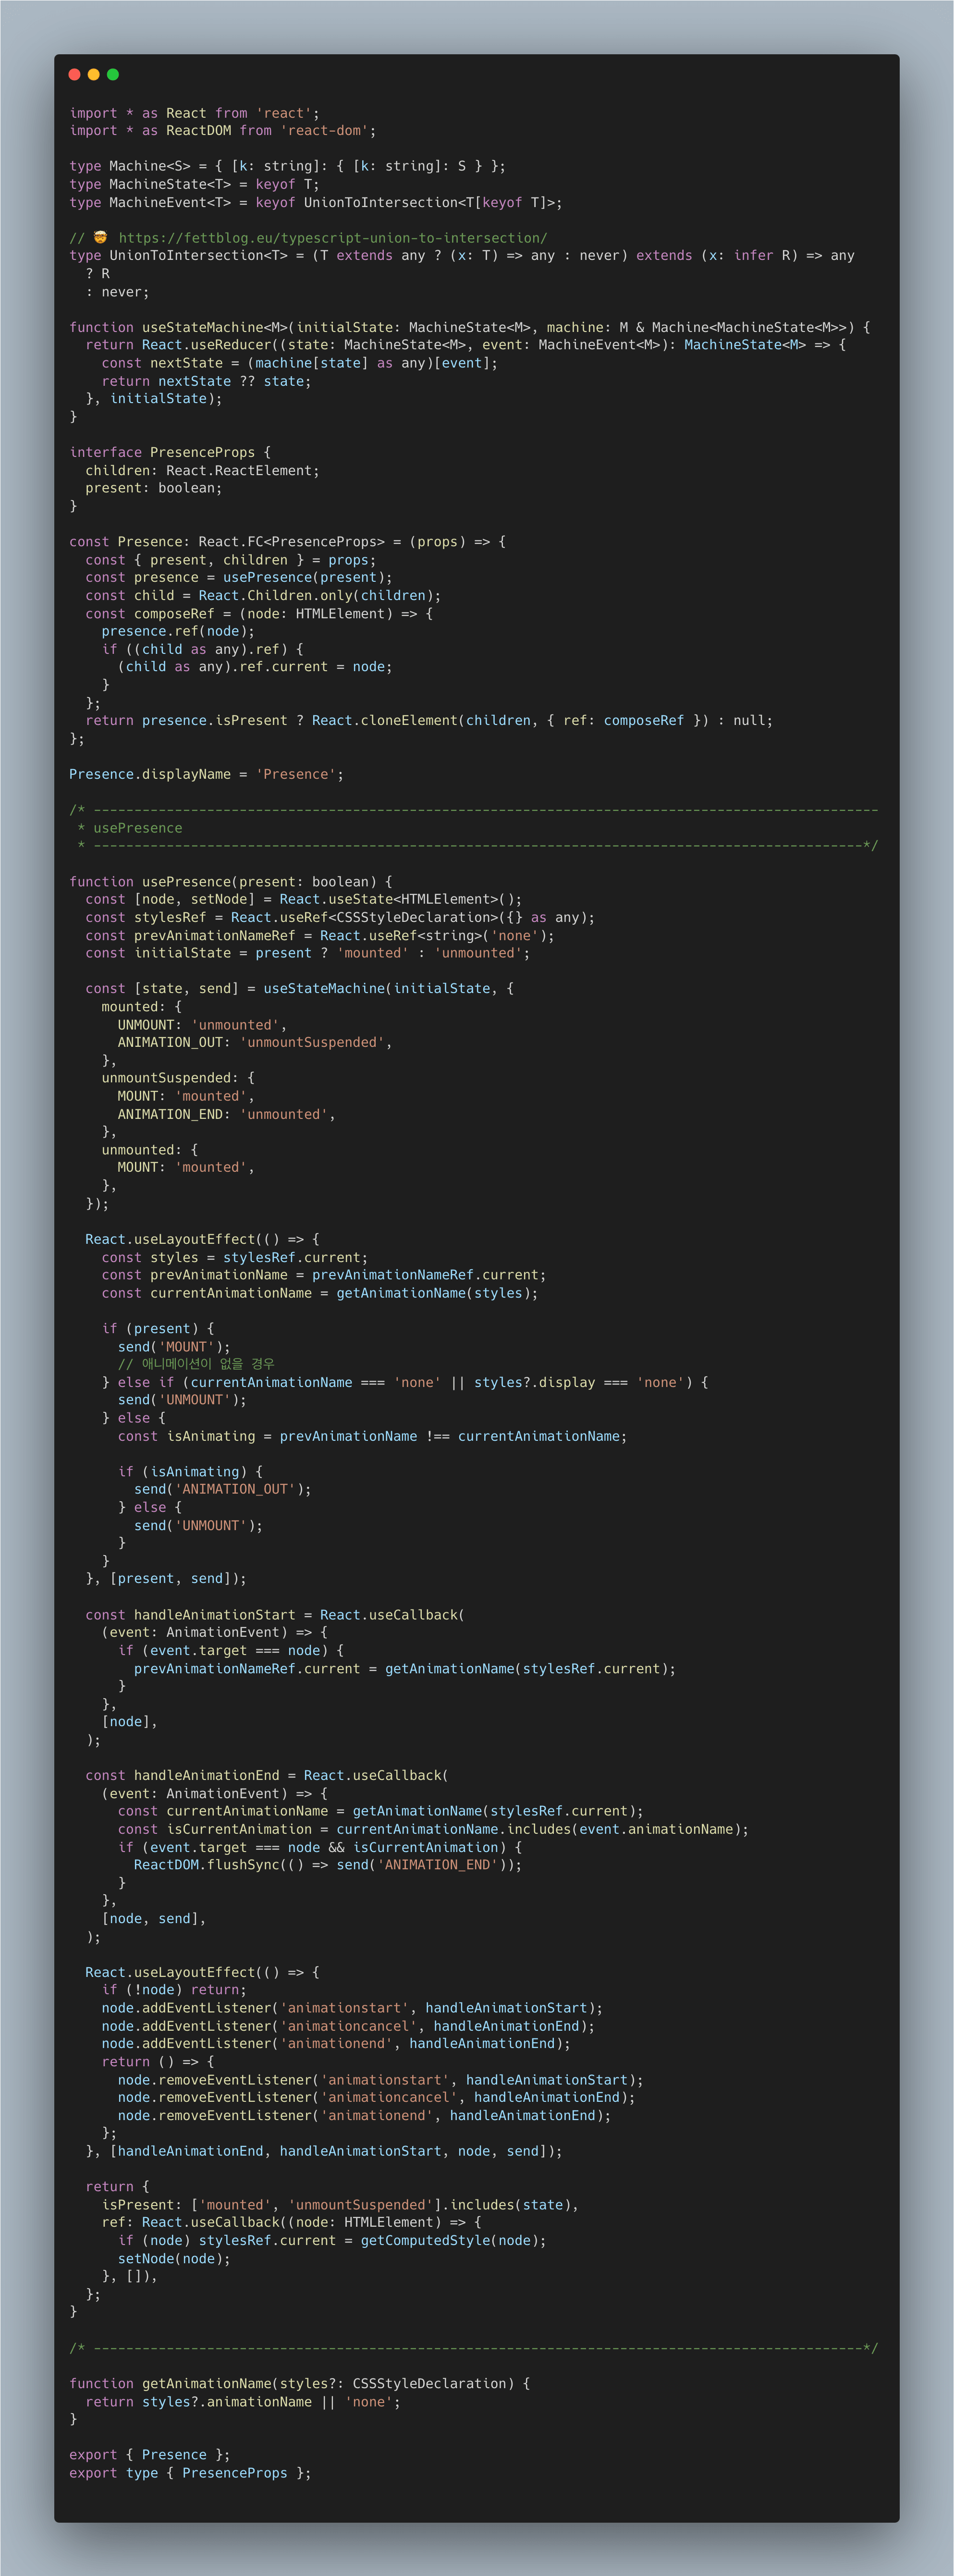Click ReactDOM.flushSync in handleAnimationEnd
Viewport: 954px width, 2576px height.
203,1865
